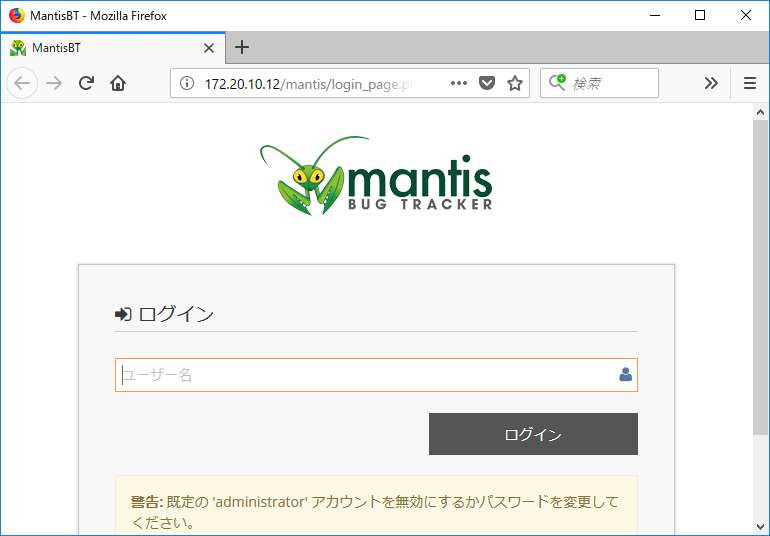Open a new tab with plus button
The image size is (770, 536).
(242, 48)
